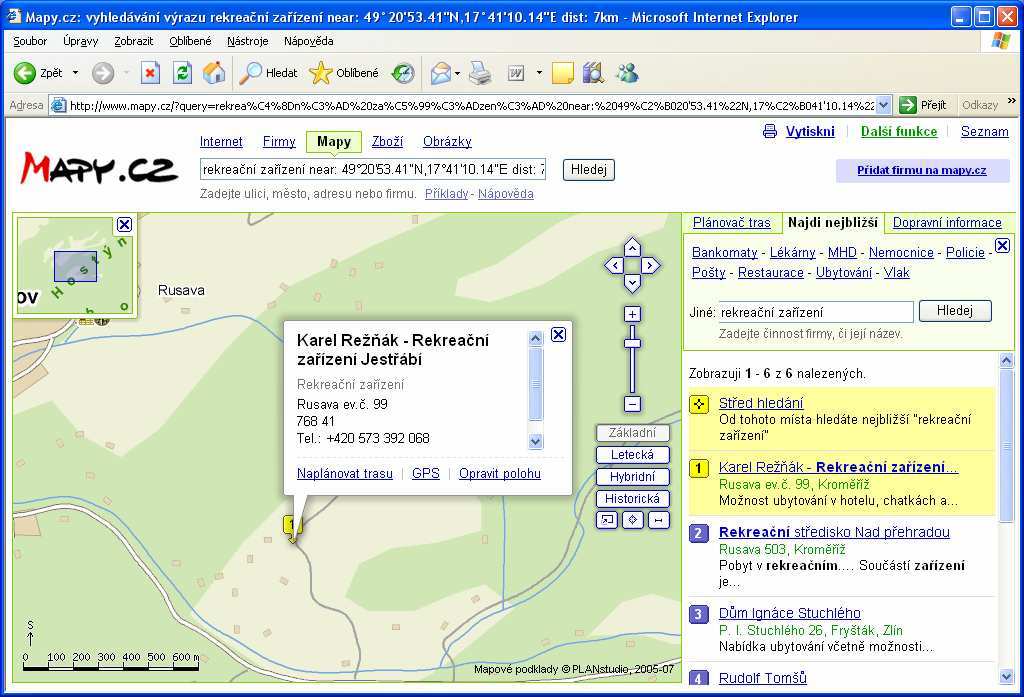Refresh the page with the green arrows icon
Screen dimensions: 1024x697
point(182,73)
